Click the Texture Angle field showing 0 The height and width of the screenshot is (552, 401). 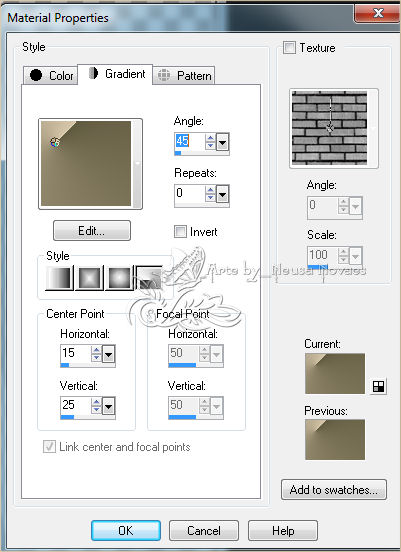[x=322, y=205]
